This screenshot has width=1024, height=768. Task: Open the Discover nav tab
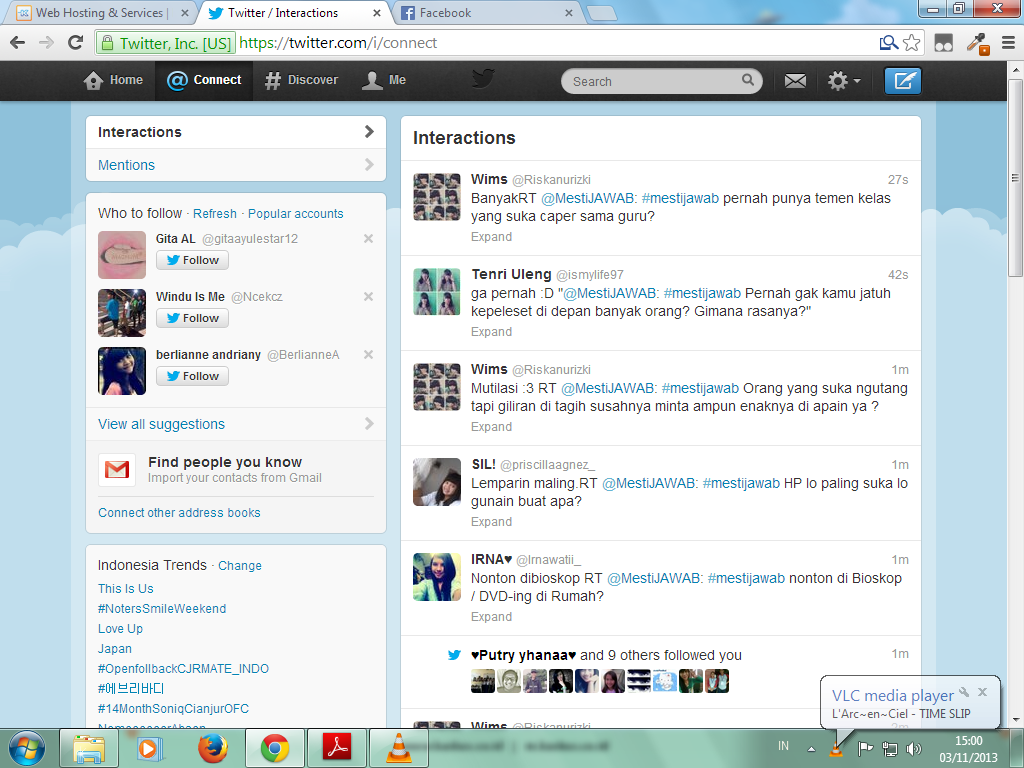pos(301,80)
